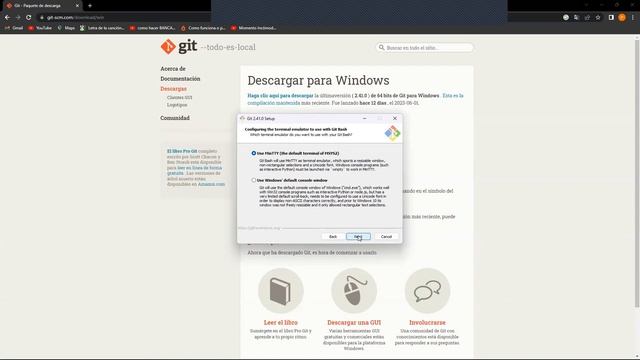Open 'Descargas' in site sidebar
This screenshot has width=640, height=360.
(x=173, y=89)
